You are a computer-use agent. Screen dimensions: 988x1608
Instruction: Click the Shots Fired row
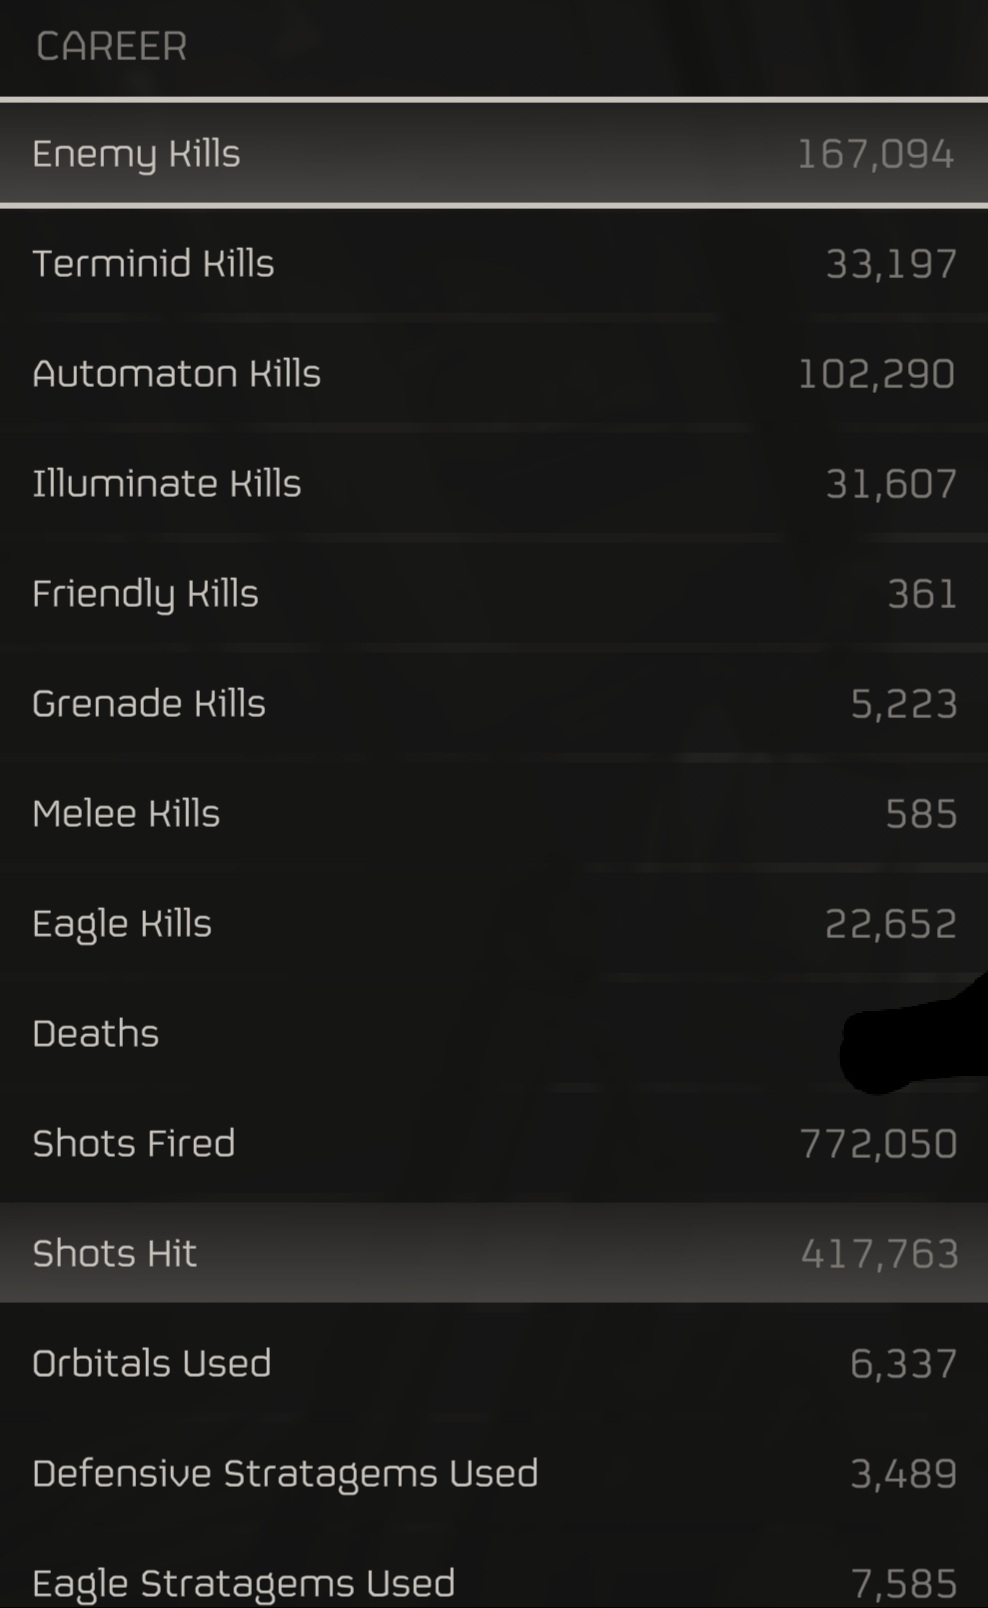pos(494,1143)
